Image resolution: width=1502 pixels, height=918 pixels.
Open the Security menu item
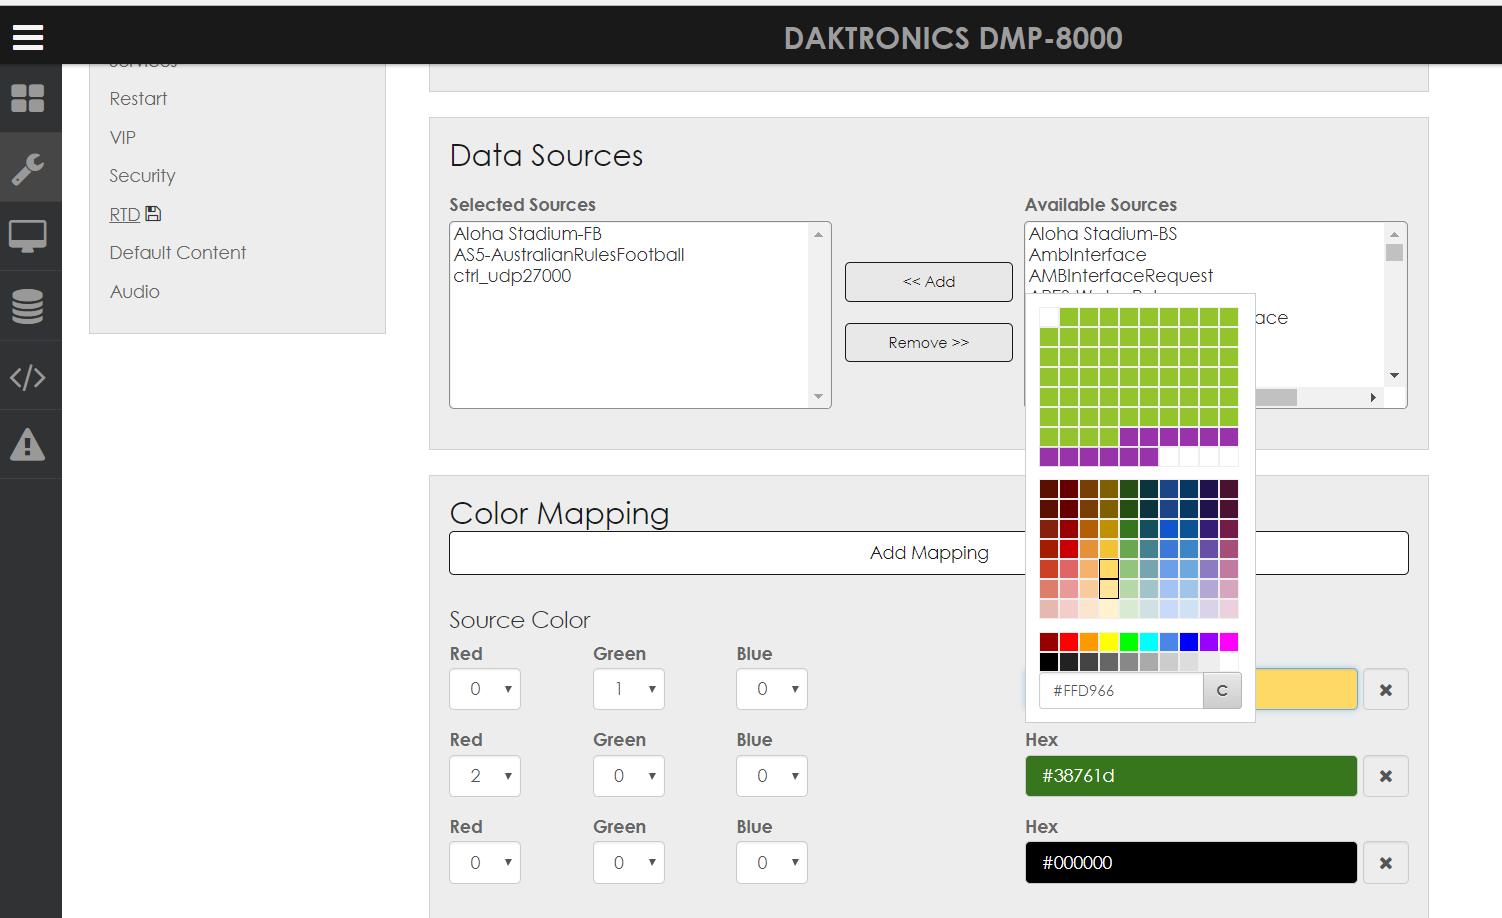[x=142, y=176]
